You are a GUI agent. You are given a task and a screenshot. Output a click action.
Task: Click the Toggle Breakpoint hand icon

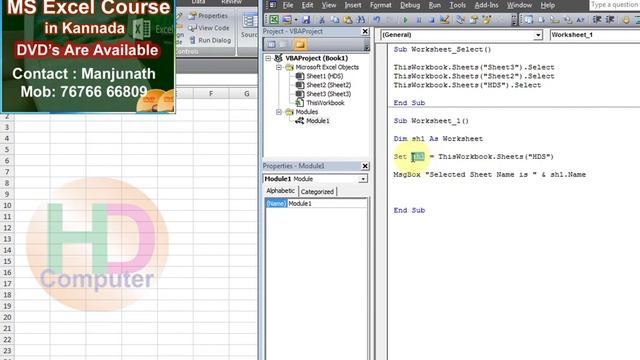[626, 20]
